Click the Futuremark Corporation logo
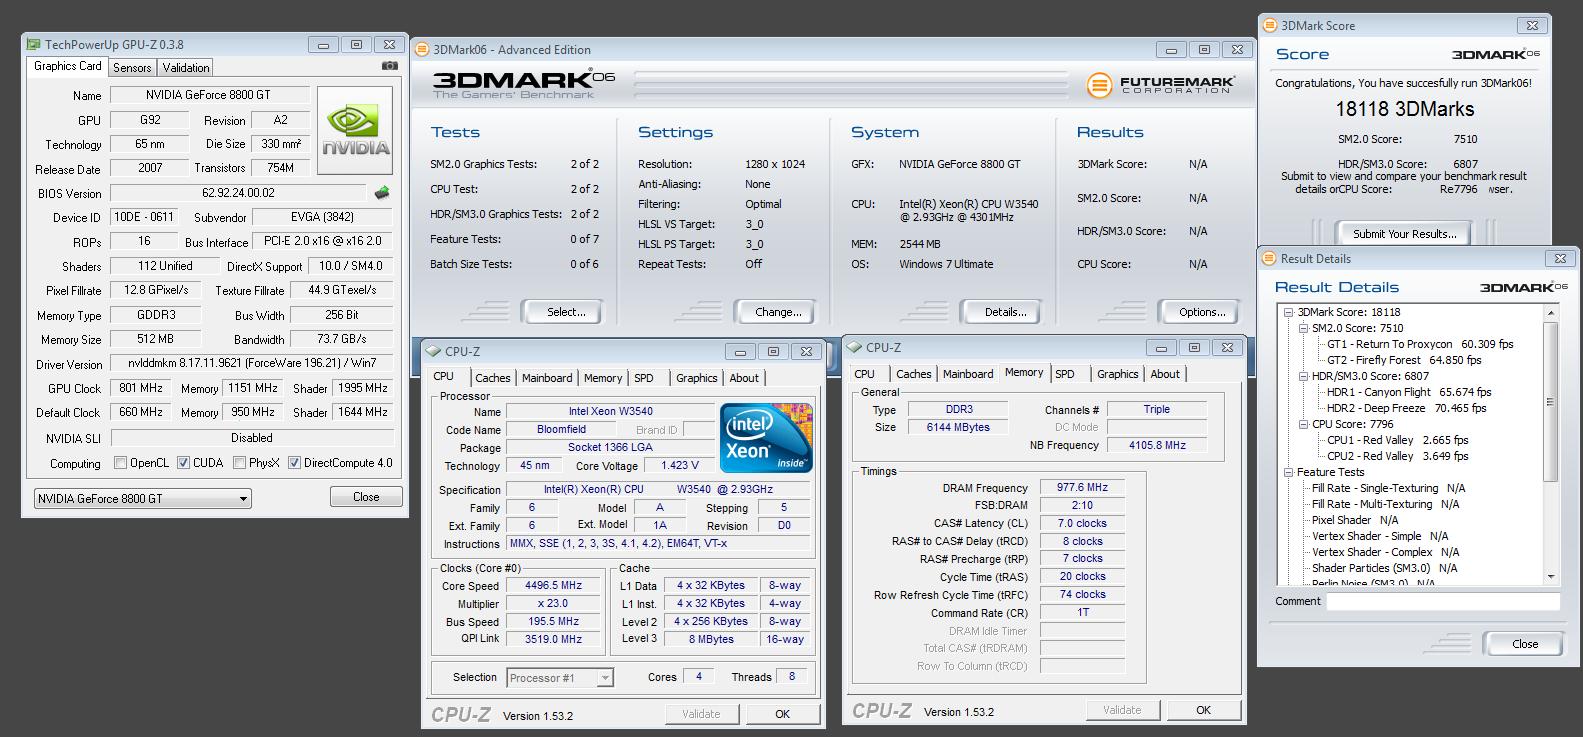1583x737 pixels. tap(1161, 85)
